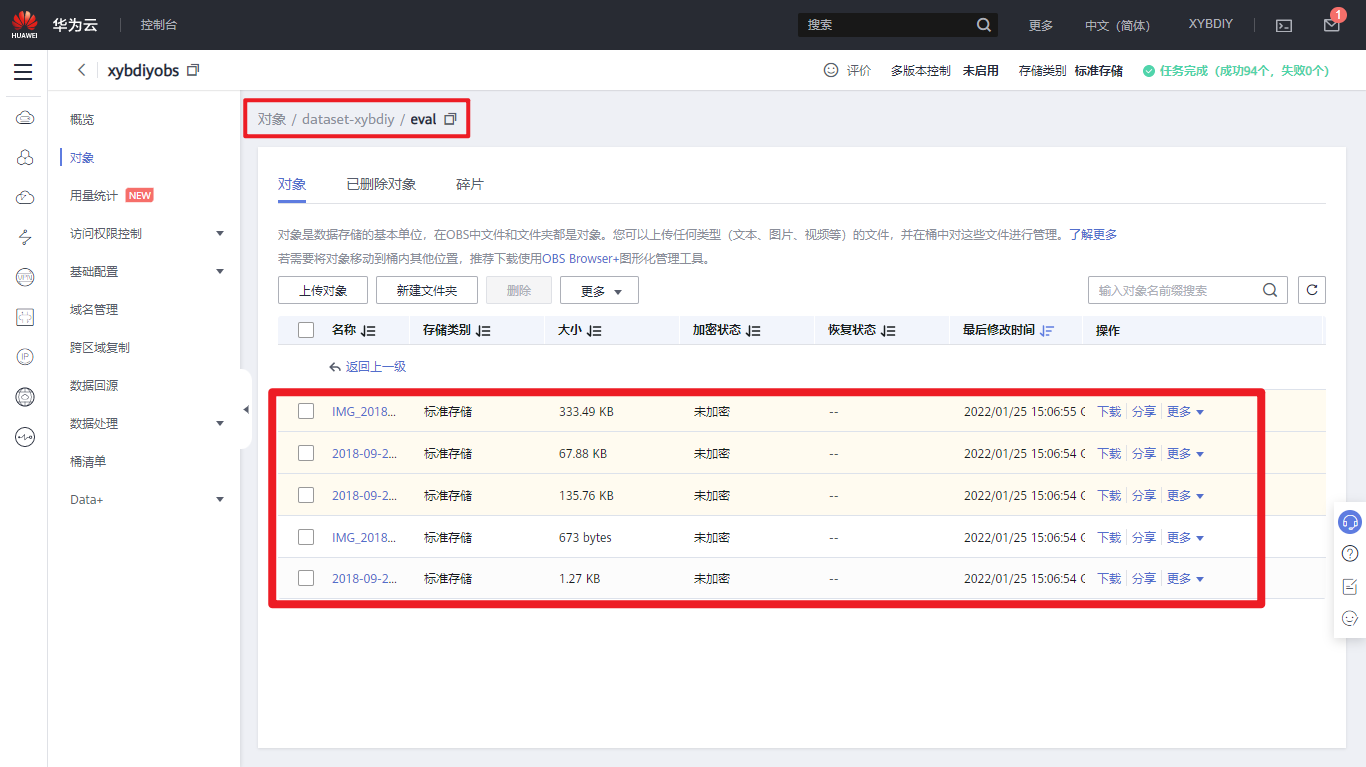Open the 中文（简体）language menu

tap(1118, 25)
